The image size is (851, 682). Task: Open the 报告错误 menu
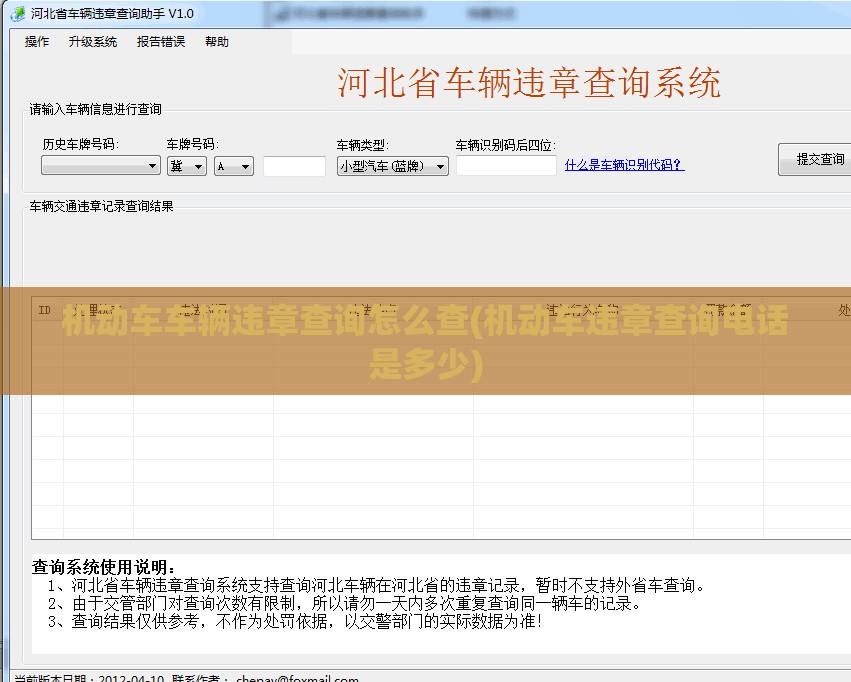[161, 42]
